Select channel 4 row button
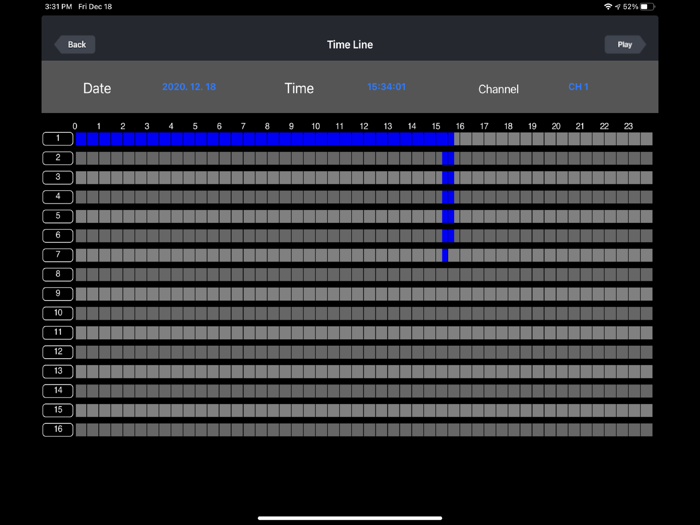Viewport: 700px width, 525px height. click(58, 197)
